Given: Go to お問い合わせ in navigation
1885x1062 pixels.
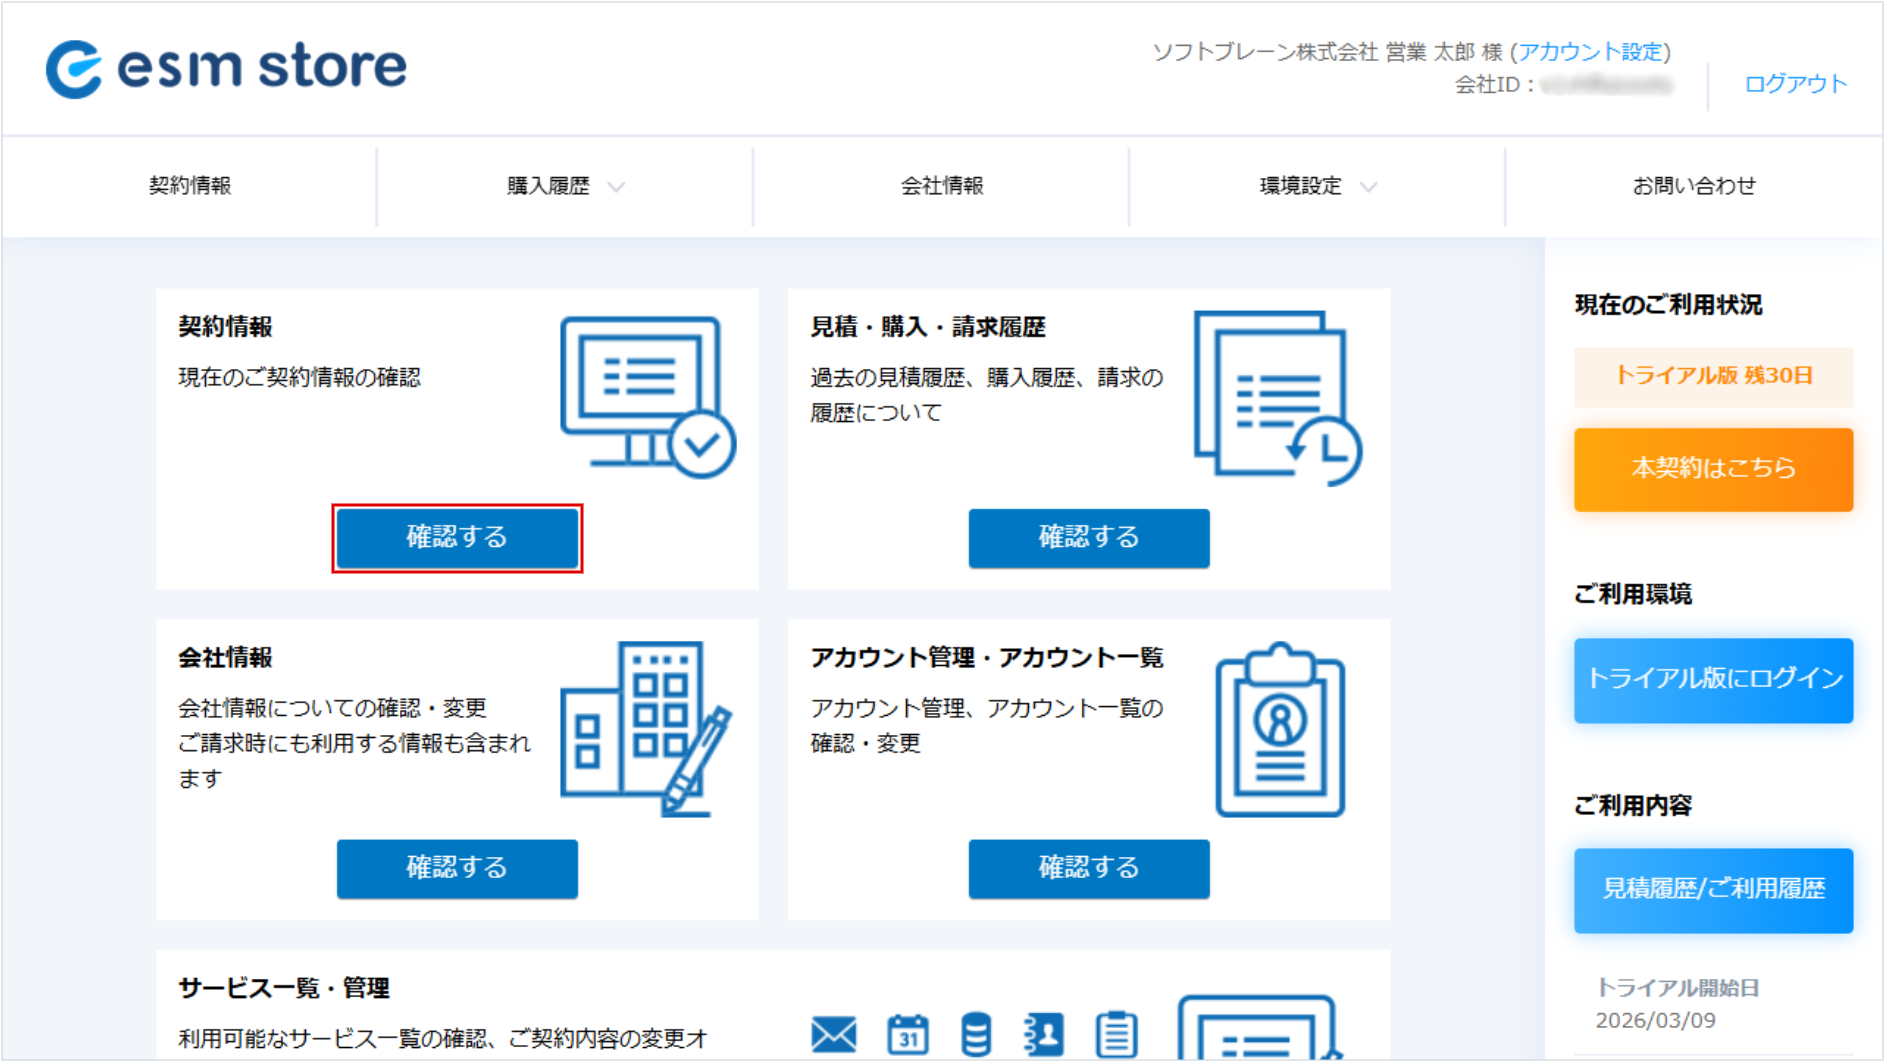Looking at the screenshot, I should coord(1693,186).
